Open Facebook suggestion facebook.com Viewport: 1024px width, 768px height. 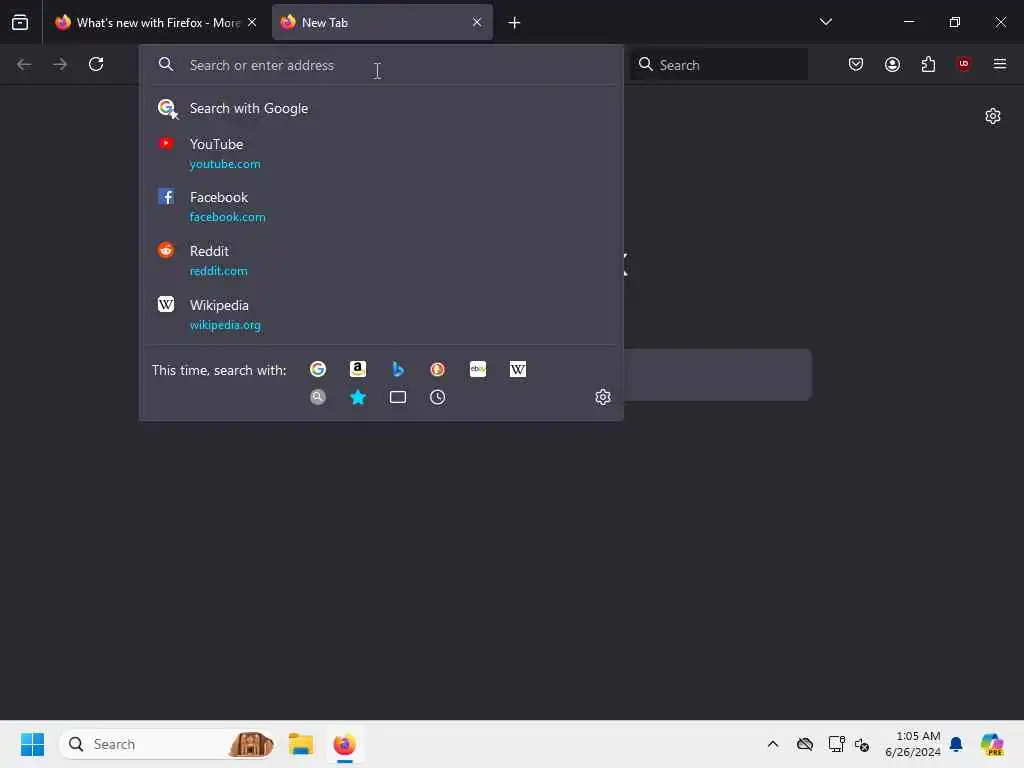(381, 207)
